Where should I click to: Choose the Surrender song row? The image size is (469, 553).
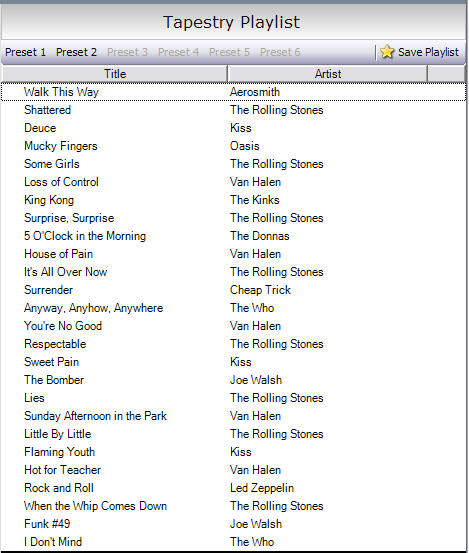point(233,290)
